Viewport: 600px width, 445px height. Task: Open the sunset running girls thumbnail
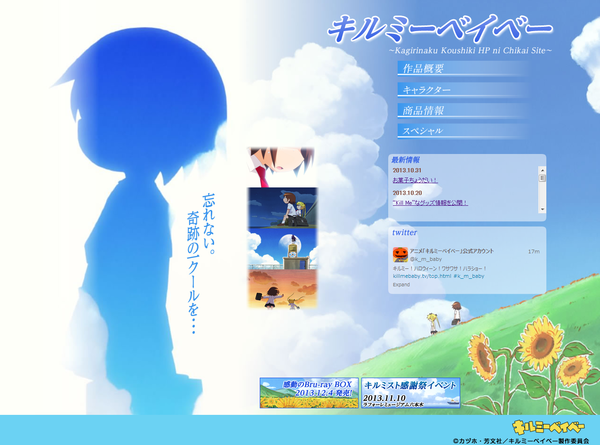[282, 289]
